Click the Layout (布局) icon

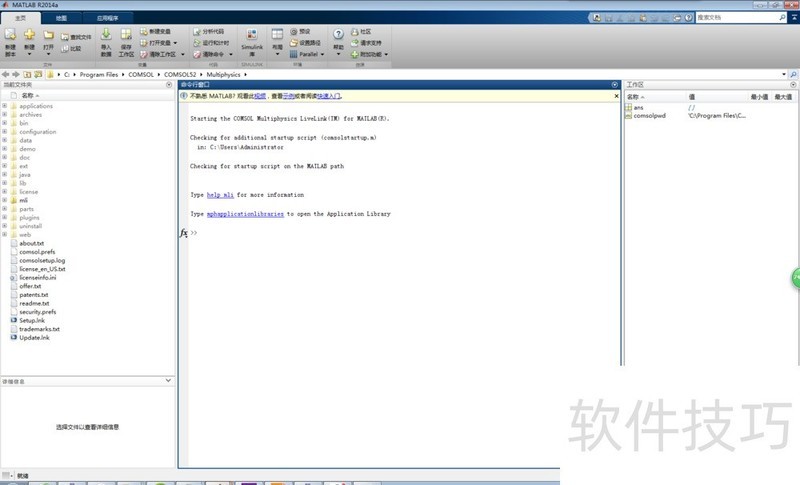click(x=277, y=35)
